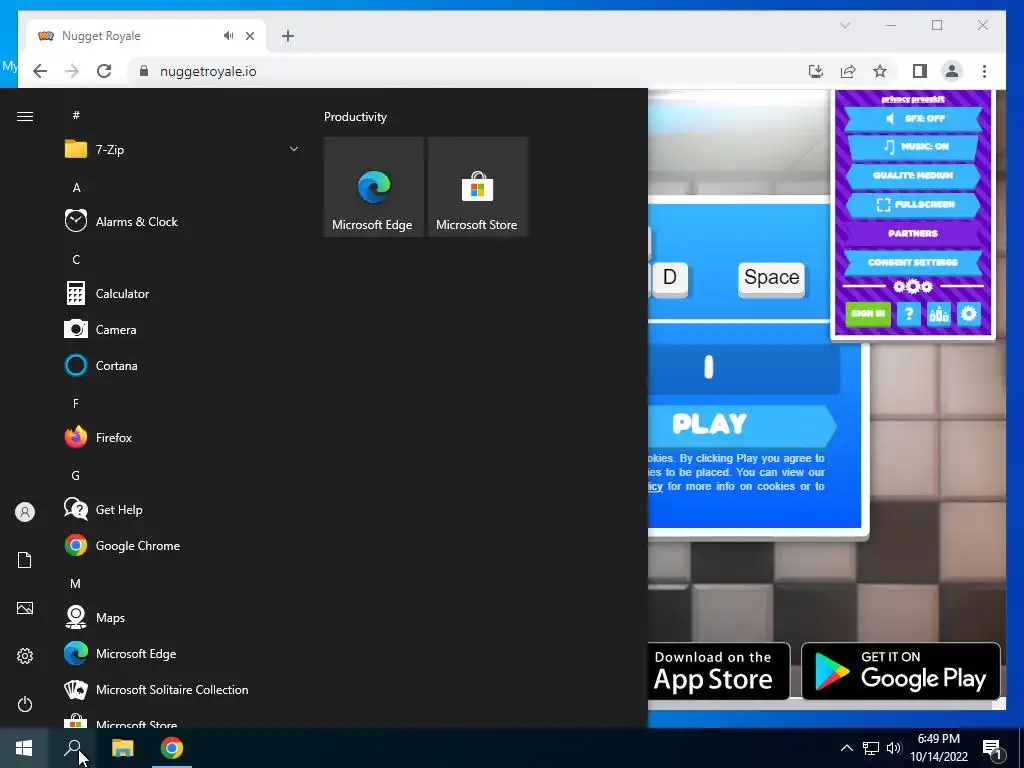Open Microsoft Edge in the app list
Viewport: 1024px width, 768px height.
[x=182, y=654]
